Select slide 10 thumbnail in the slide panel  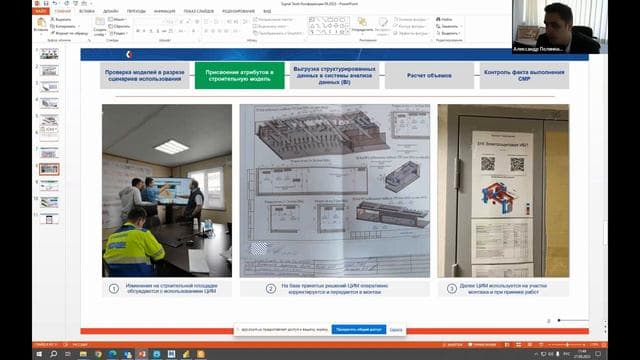(49, 202)
